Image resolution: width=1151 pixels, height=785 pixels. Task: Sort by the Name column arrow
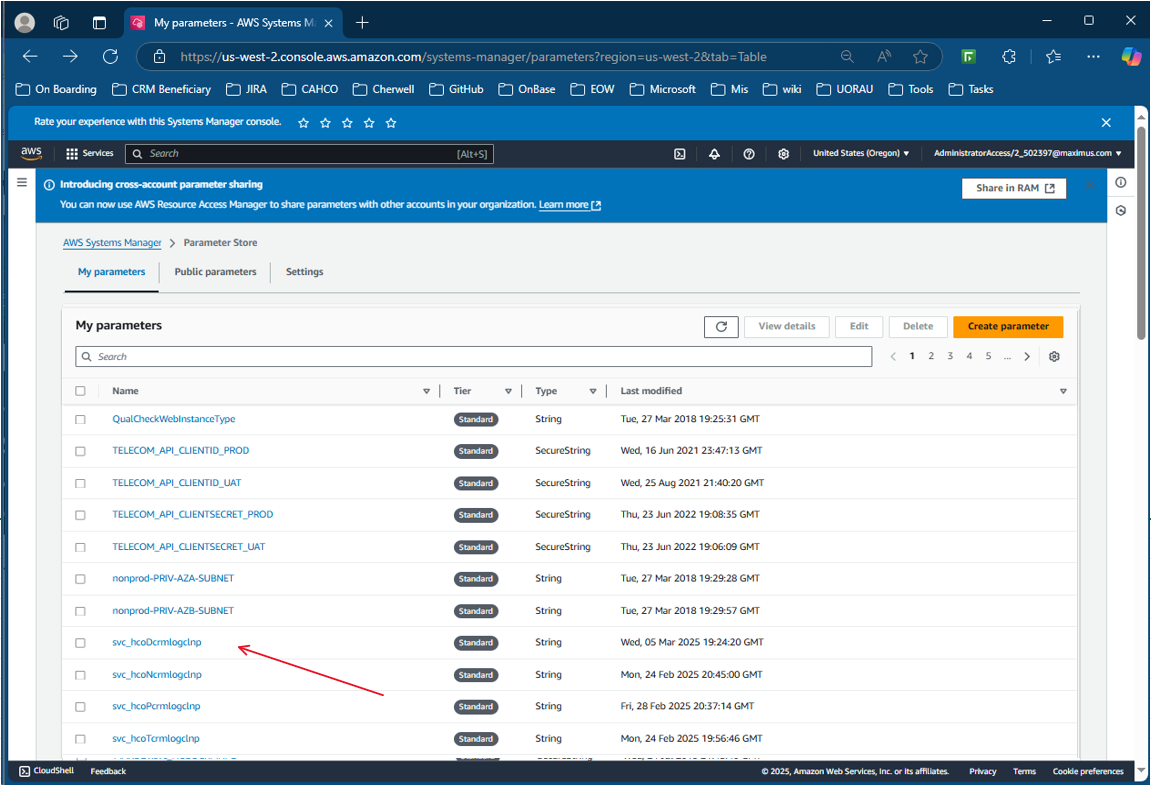pyautogui.click(x=426, y=391)
